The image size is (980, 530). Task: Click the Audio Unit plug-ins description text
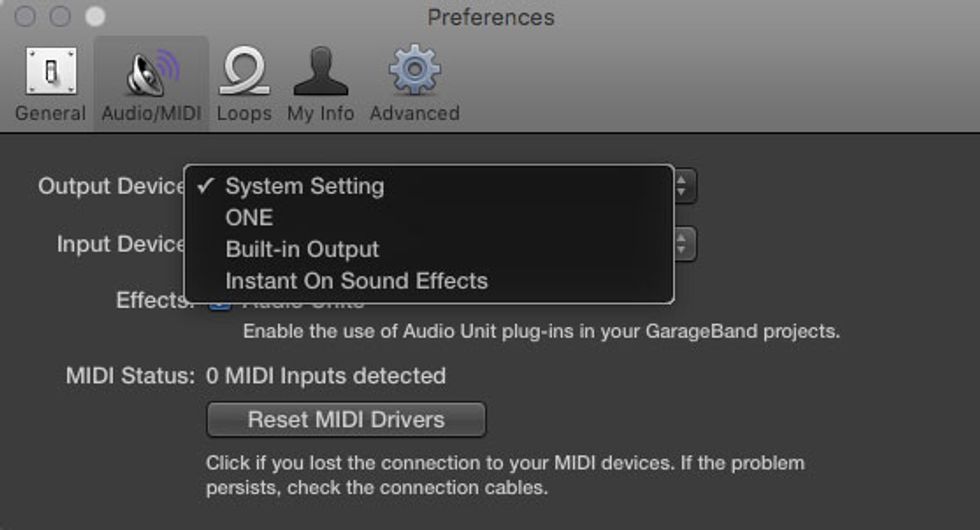point(541,331)
